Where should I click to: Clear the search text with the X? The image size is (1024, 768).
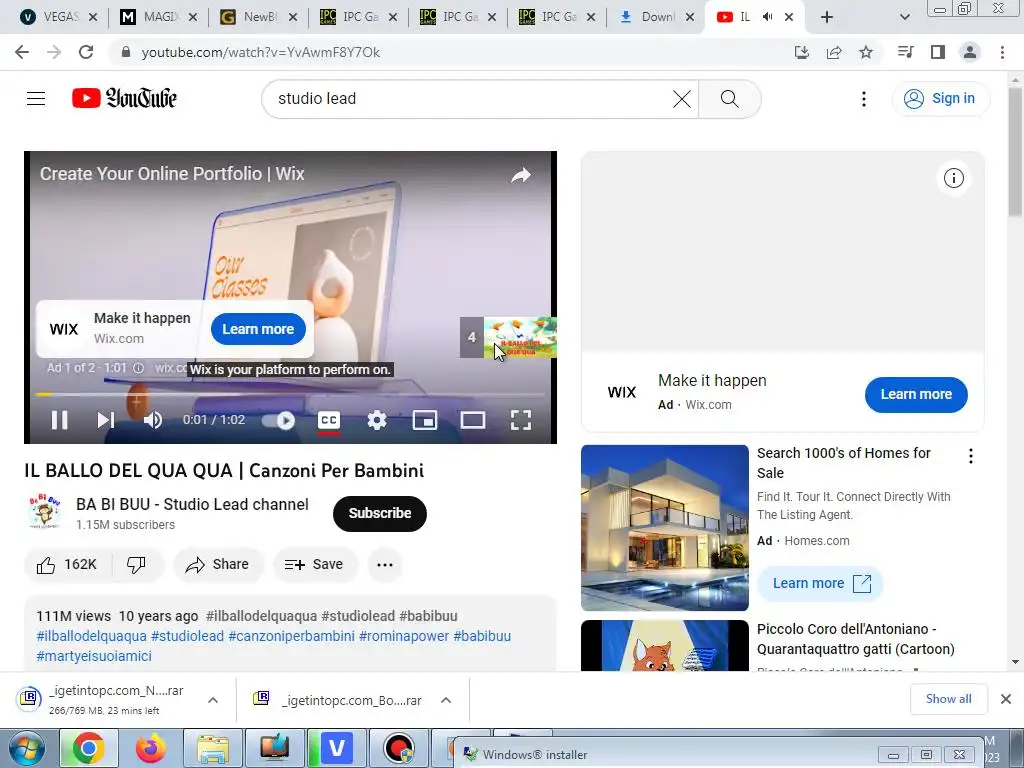pos(682,99)
